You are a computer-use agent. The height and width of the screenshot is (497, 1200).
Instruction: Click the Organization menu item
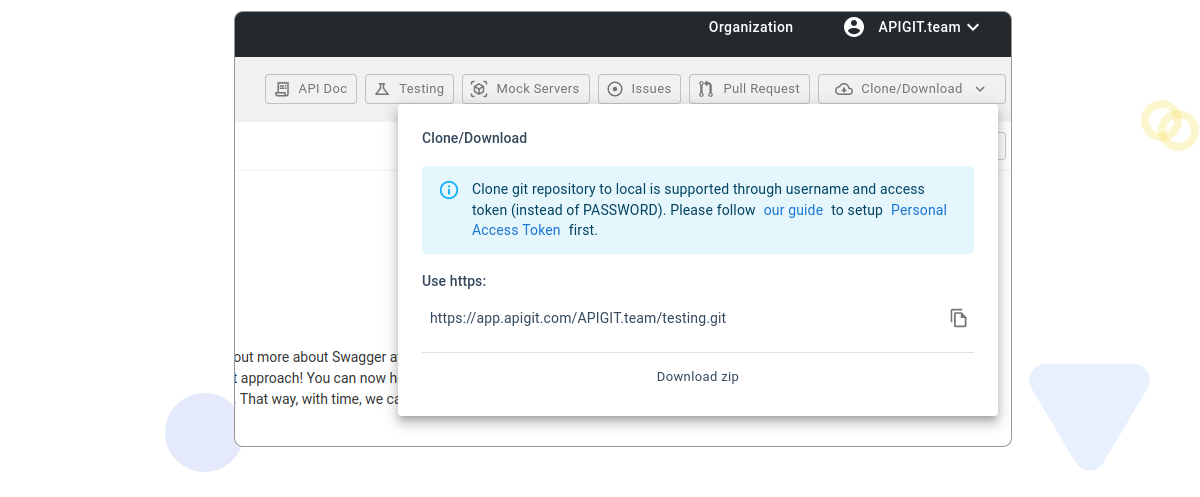point(751,27)
